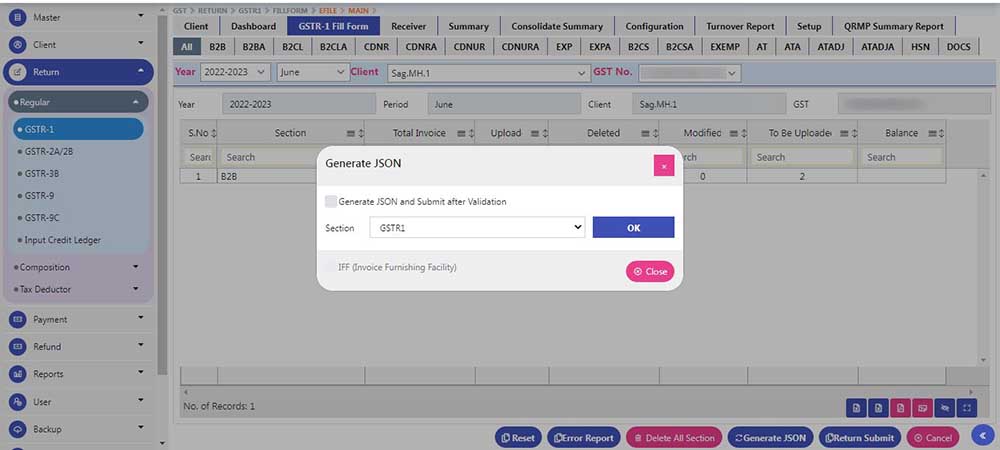Click the Backup cloud icon
The height and width of the screenshot is (450, 1000).
click(17, 429)
